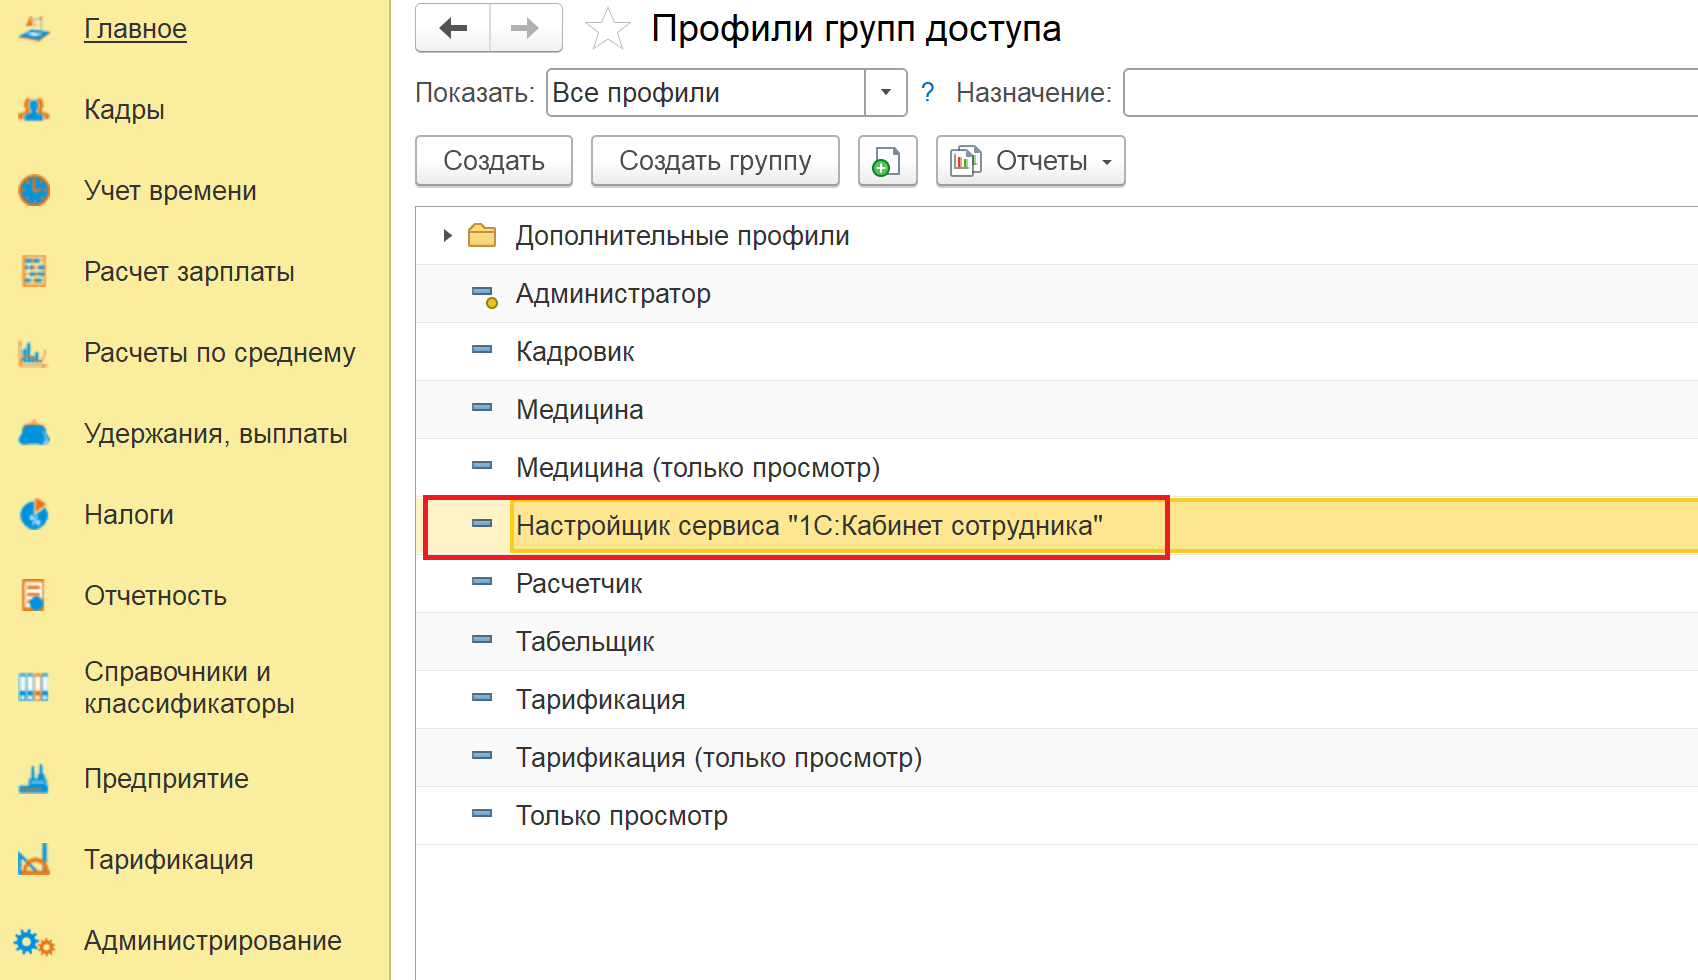Image resolution: width=1698 pixels, height=980 pixels.
Task: Select the Дополнительные профили folder row
Action: (1057, 236)
